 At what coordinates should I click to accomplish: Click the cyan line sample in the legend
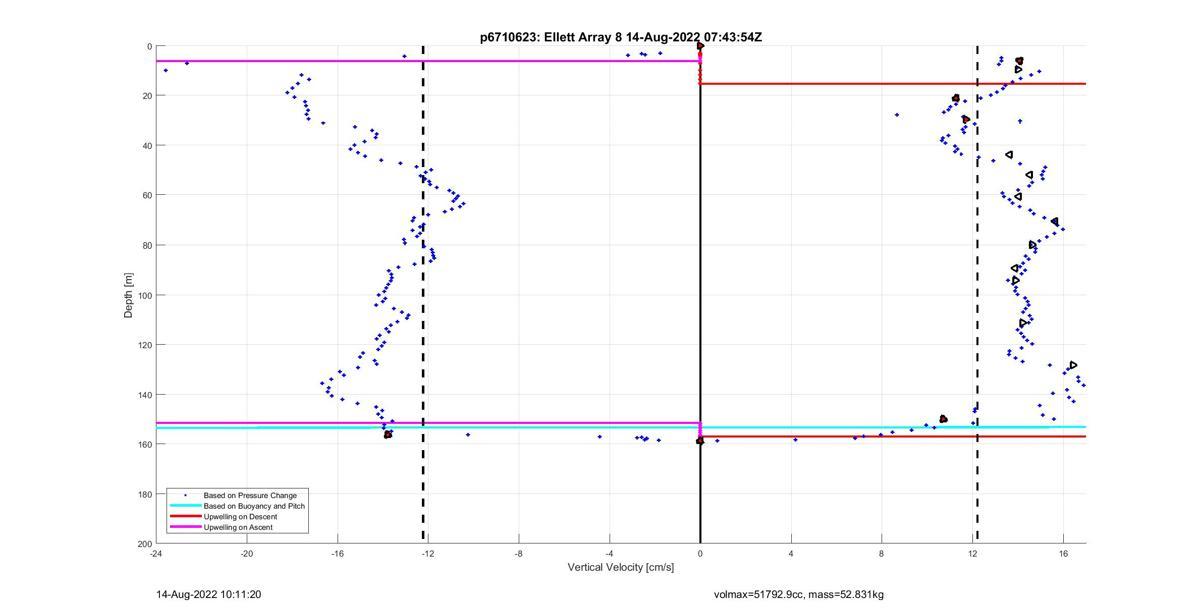[184, 506]
